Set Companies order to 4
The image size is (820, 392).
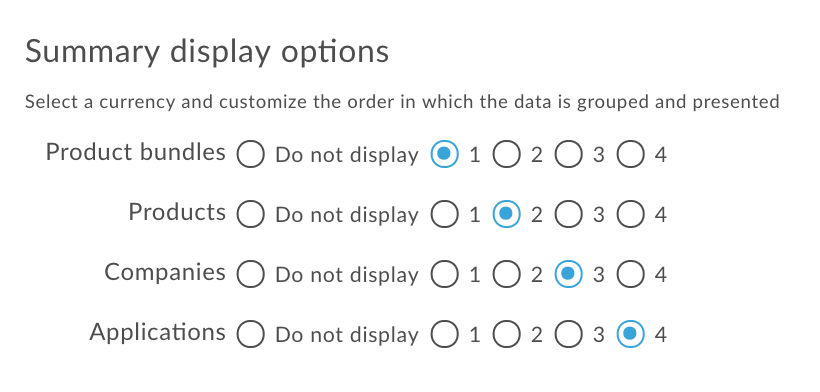click(630, 274)
